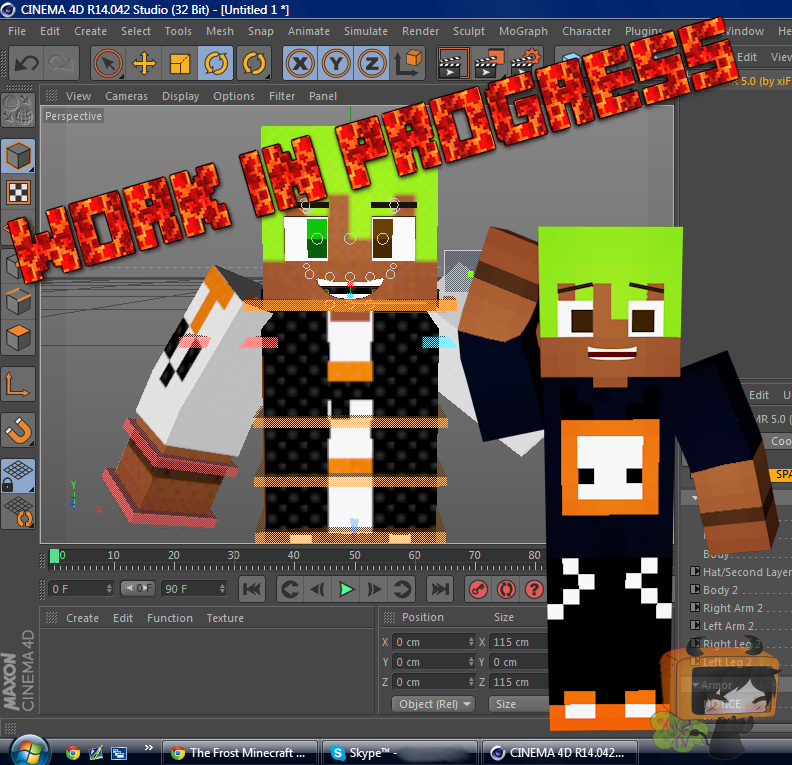Click the Render to Picture Viewer icon
The width and height of the screenshot is (792, 765).
click(489, 63)
